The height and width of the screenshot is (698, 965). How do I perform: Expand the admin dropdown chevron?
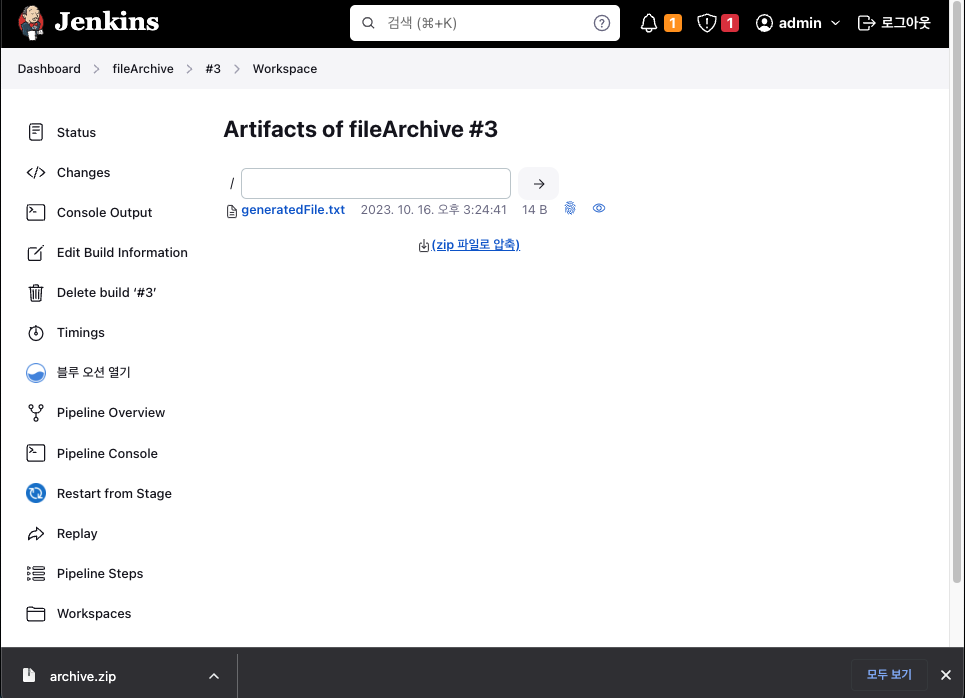[x=835, y=23]
